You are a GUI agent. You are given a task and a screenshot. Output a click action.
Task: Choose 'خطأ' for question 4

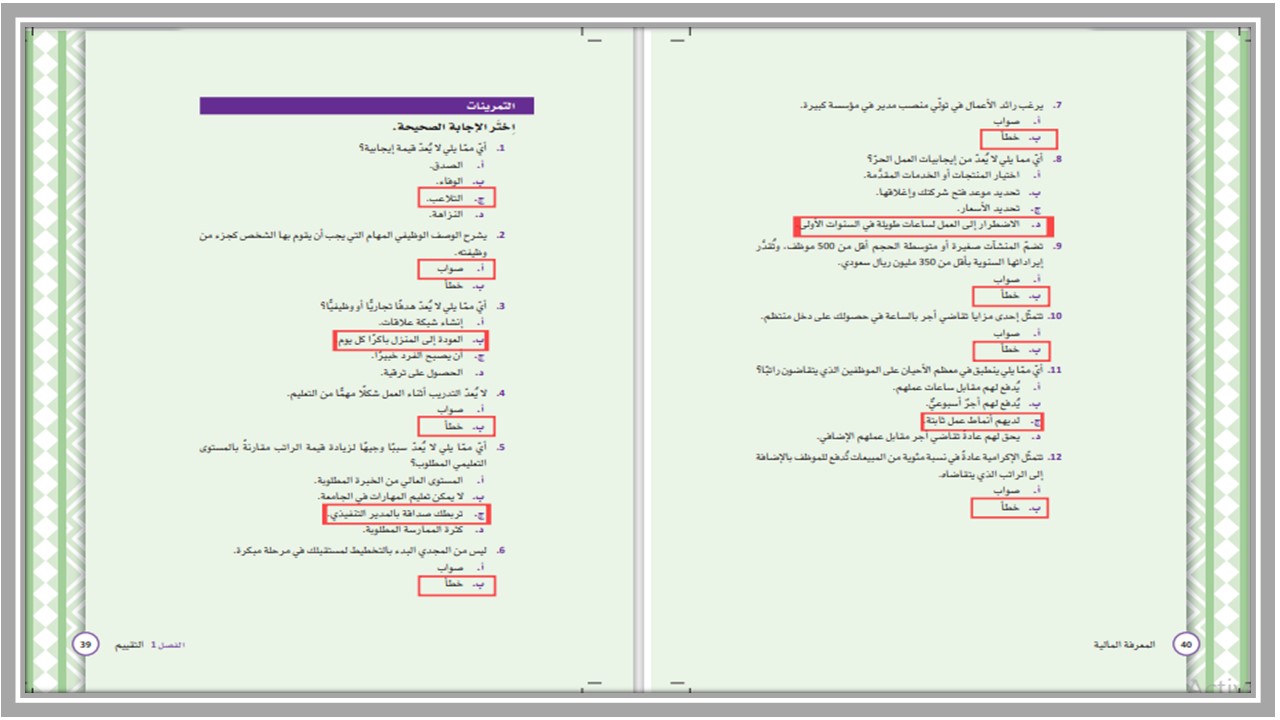point(456,427)
